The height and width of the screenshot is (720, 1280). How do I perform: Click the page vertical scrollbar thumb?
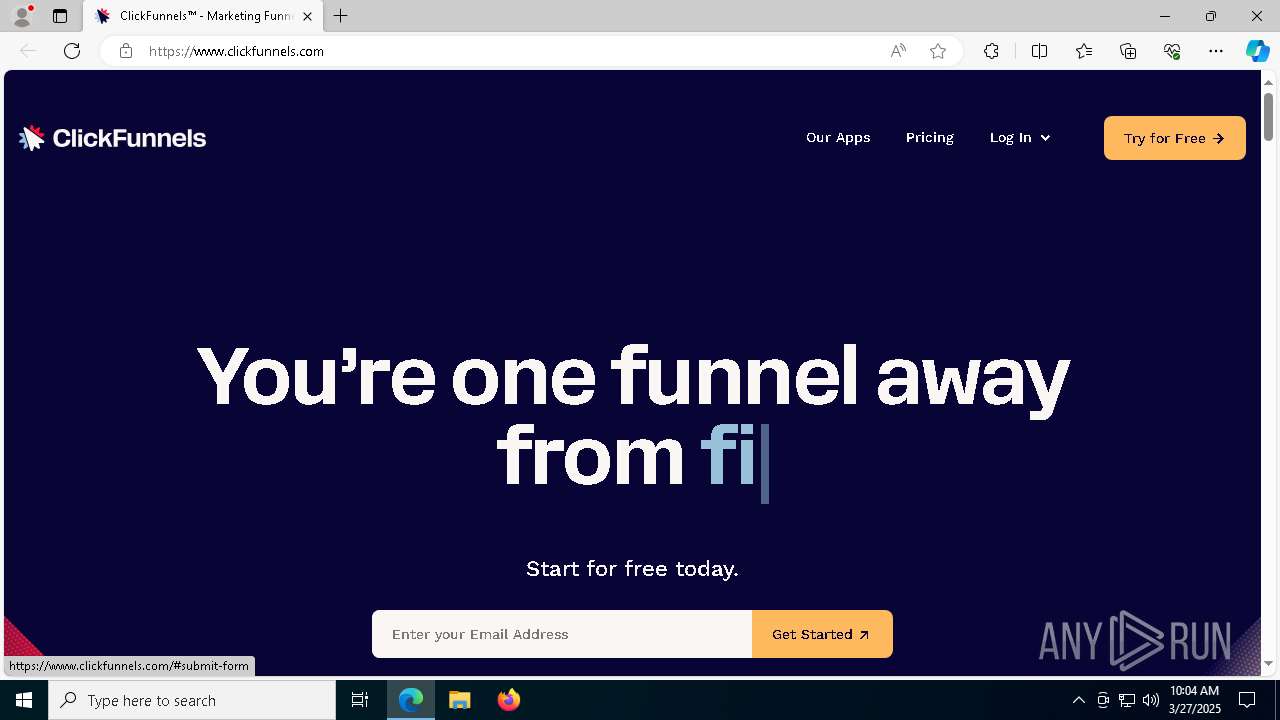[1268, 116]
